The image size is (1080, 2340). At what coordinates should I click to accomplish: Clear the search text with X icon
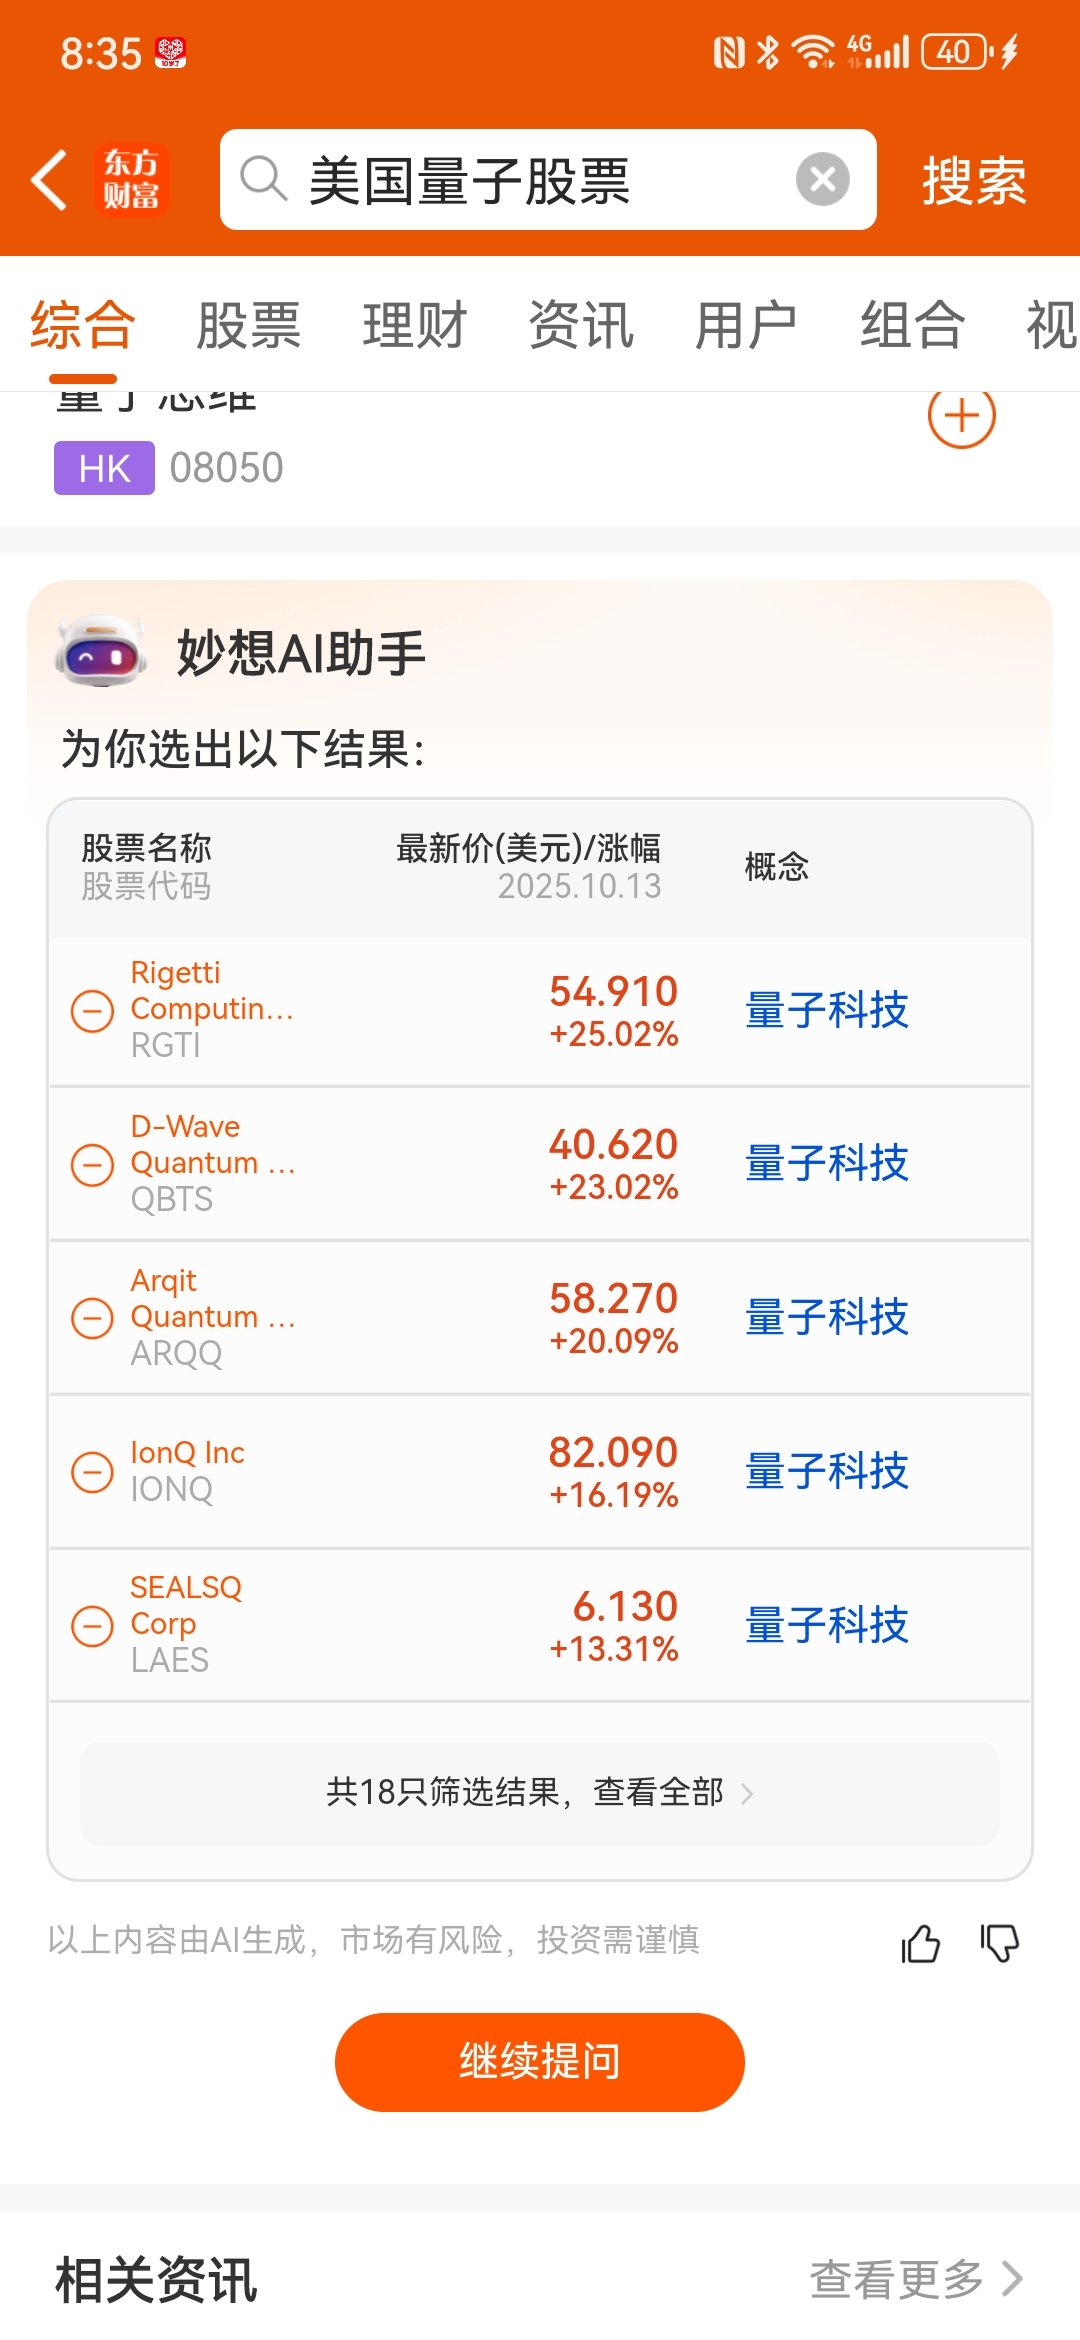coord(822,180)
